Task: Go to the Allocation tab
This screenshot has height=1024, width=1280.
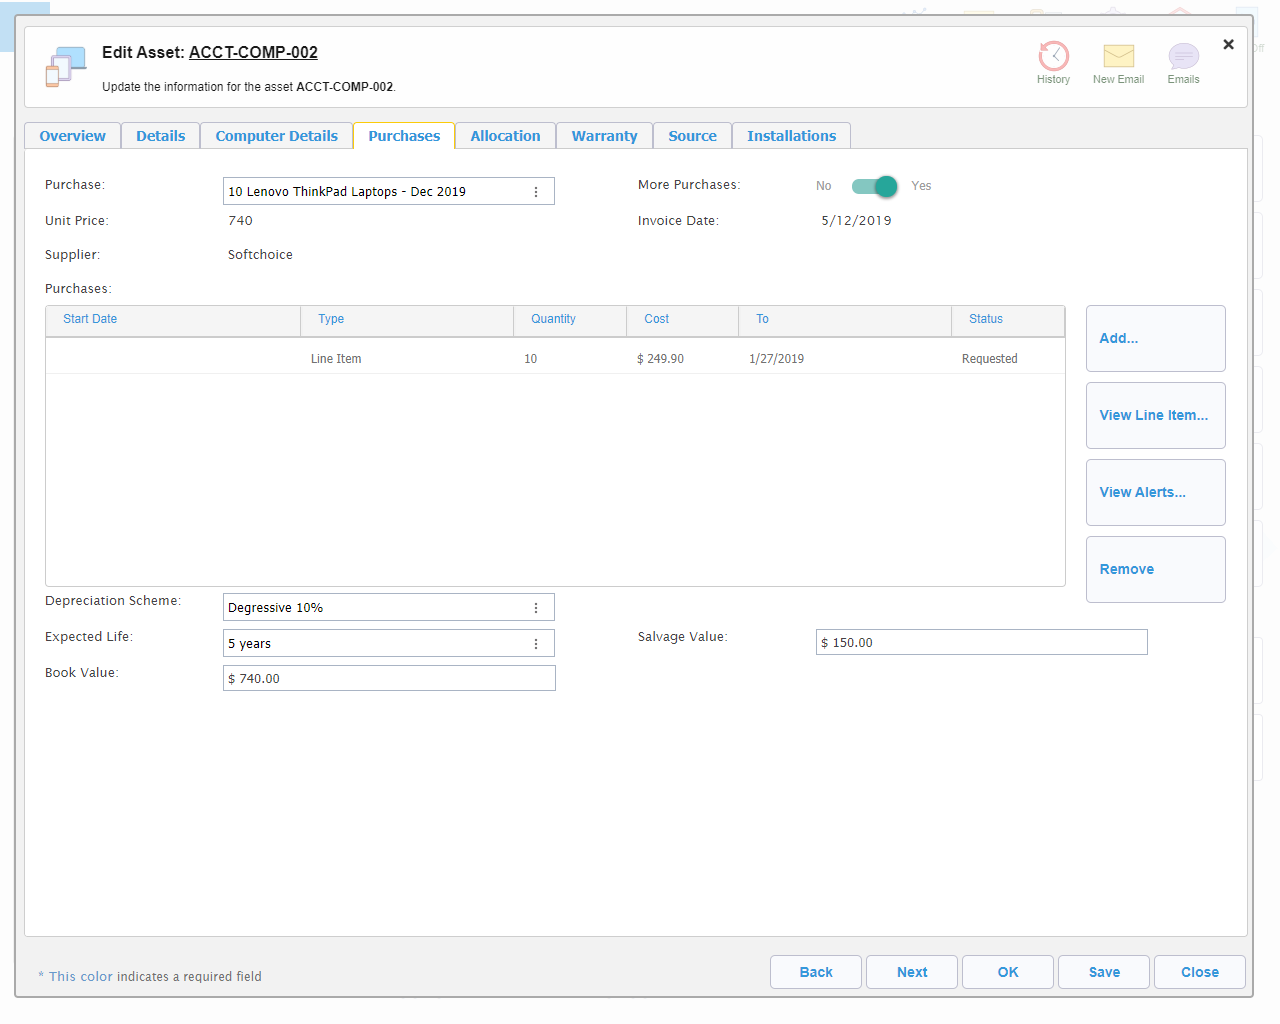Action: pyautogui.click(x=505, y=136)
